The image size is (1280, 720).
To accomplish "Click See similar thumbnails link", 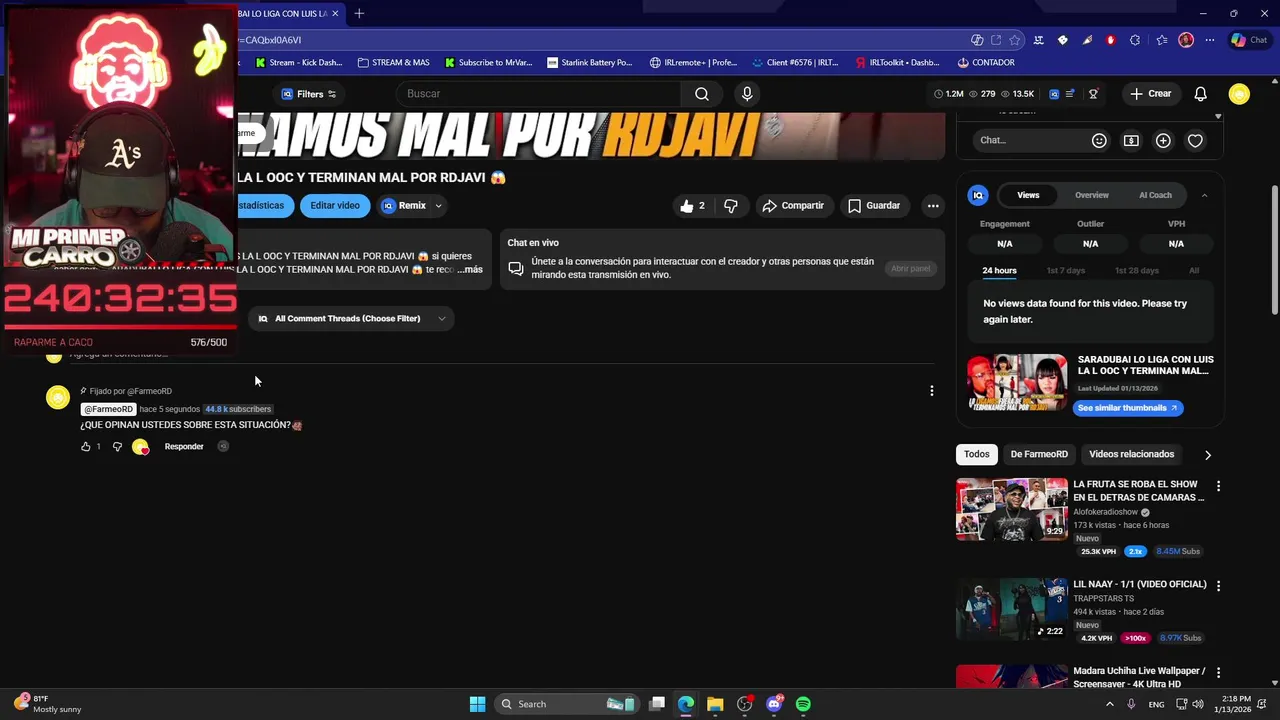I will point(1129,408).
